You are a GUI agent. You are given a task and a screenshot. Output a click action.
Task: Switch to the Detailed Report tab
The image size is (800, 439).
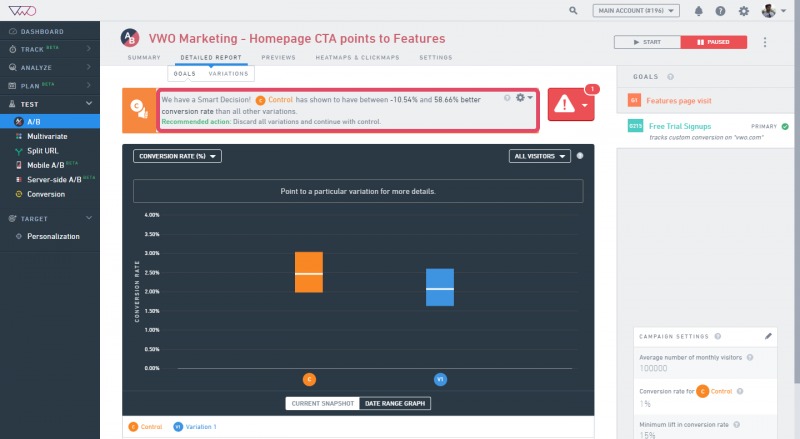(x=211, y=58)
